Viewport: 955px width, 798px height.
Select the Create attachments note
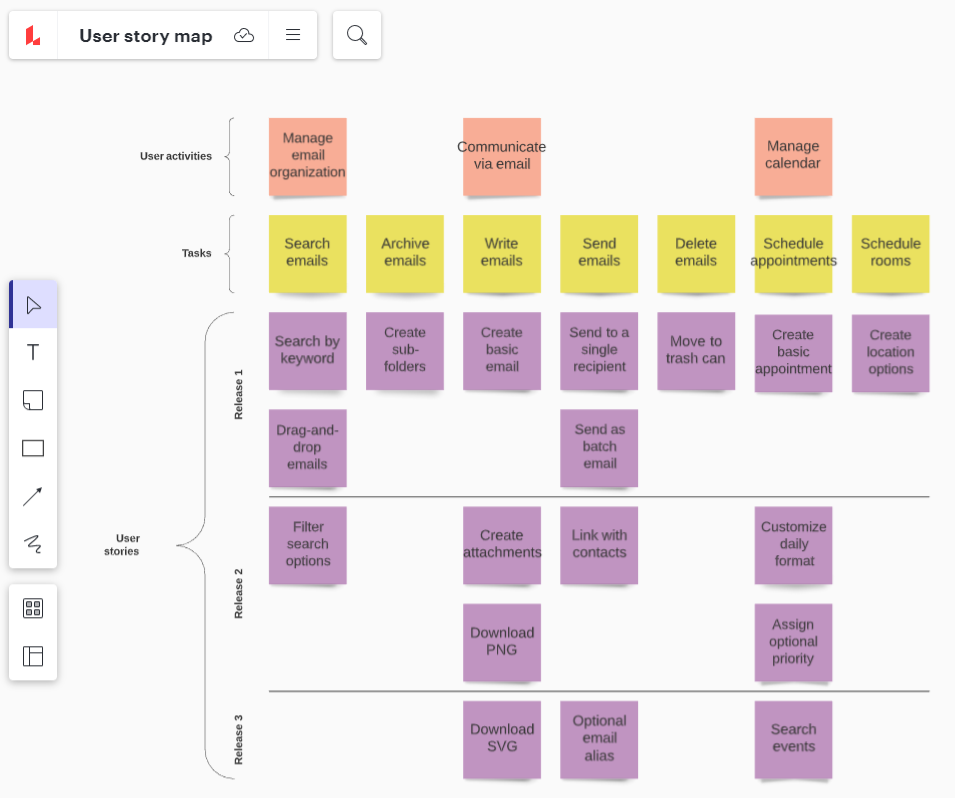(x=502, y=545)
